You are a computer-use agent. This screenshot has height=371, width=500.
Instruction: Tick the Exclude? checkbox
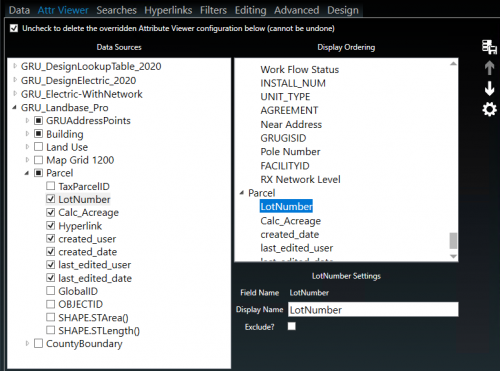pos(292,326)
